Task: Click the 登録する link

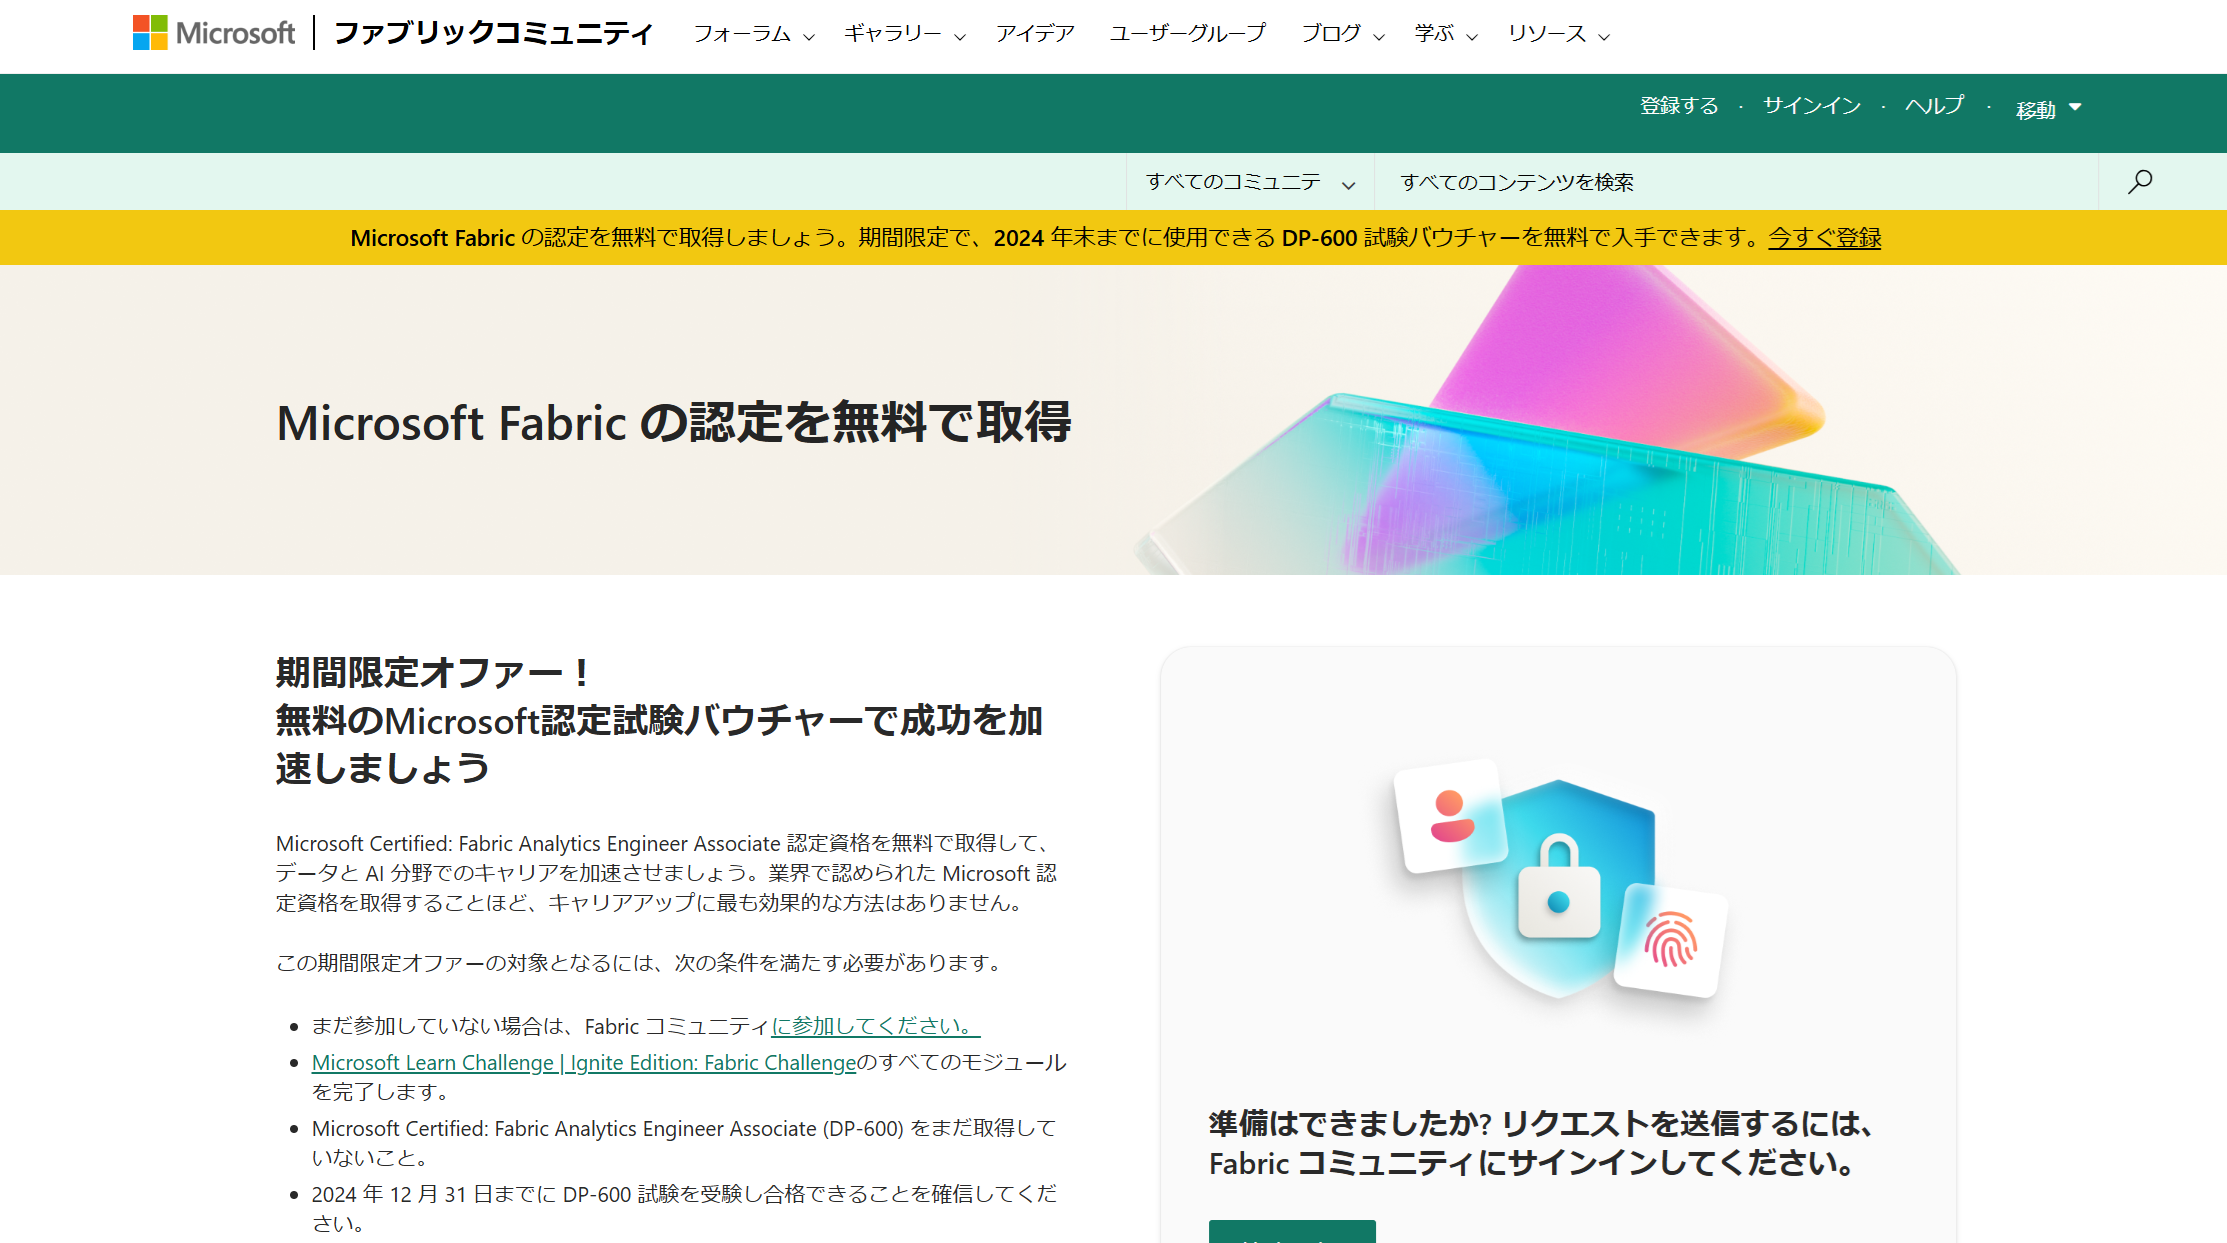Action: [1679, 106]
